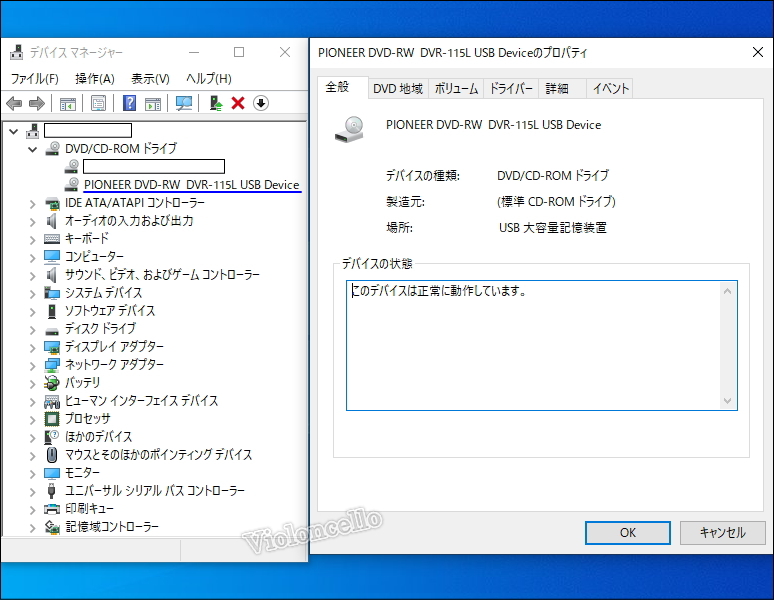Click the ユニバーサル シリアル バス コントローラー USB icon
This screenshot has height=600, width=774.
[x=51, y=490]
